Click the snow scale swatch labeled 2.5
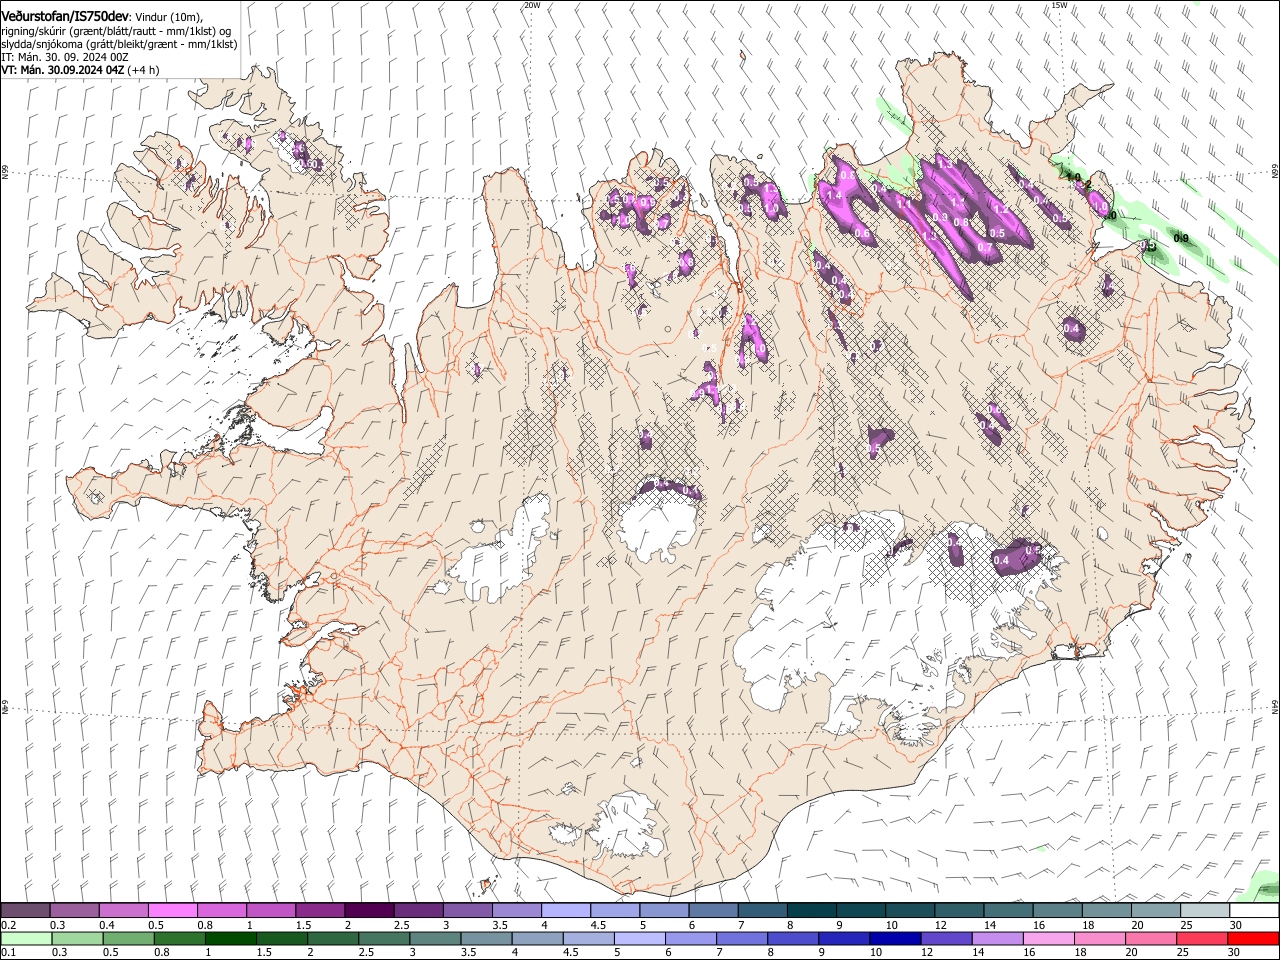1280x960 pixels. coord(418,911)
